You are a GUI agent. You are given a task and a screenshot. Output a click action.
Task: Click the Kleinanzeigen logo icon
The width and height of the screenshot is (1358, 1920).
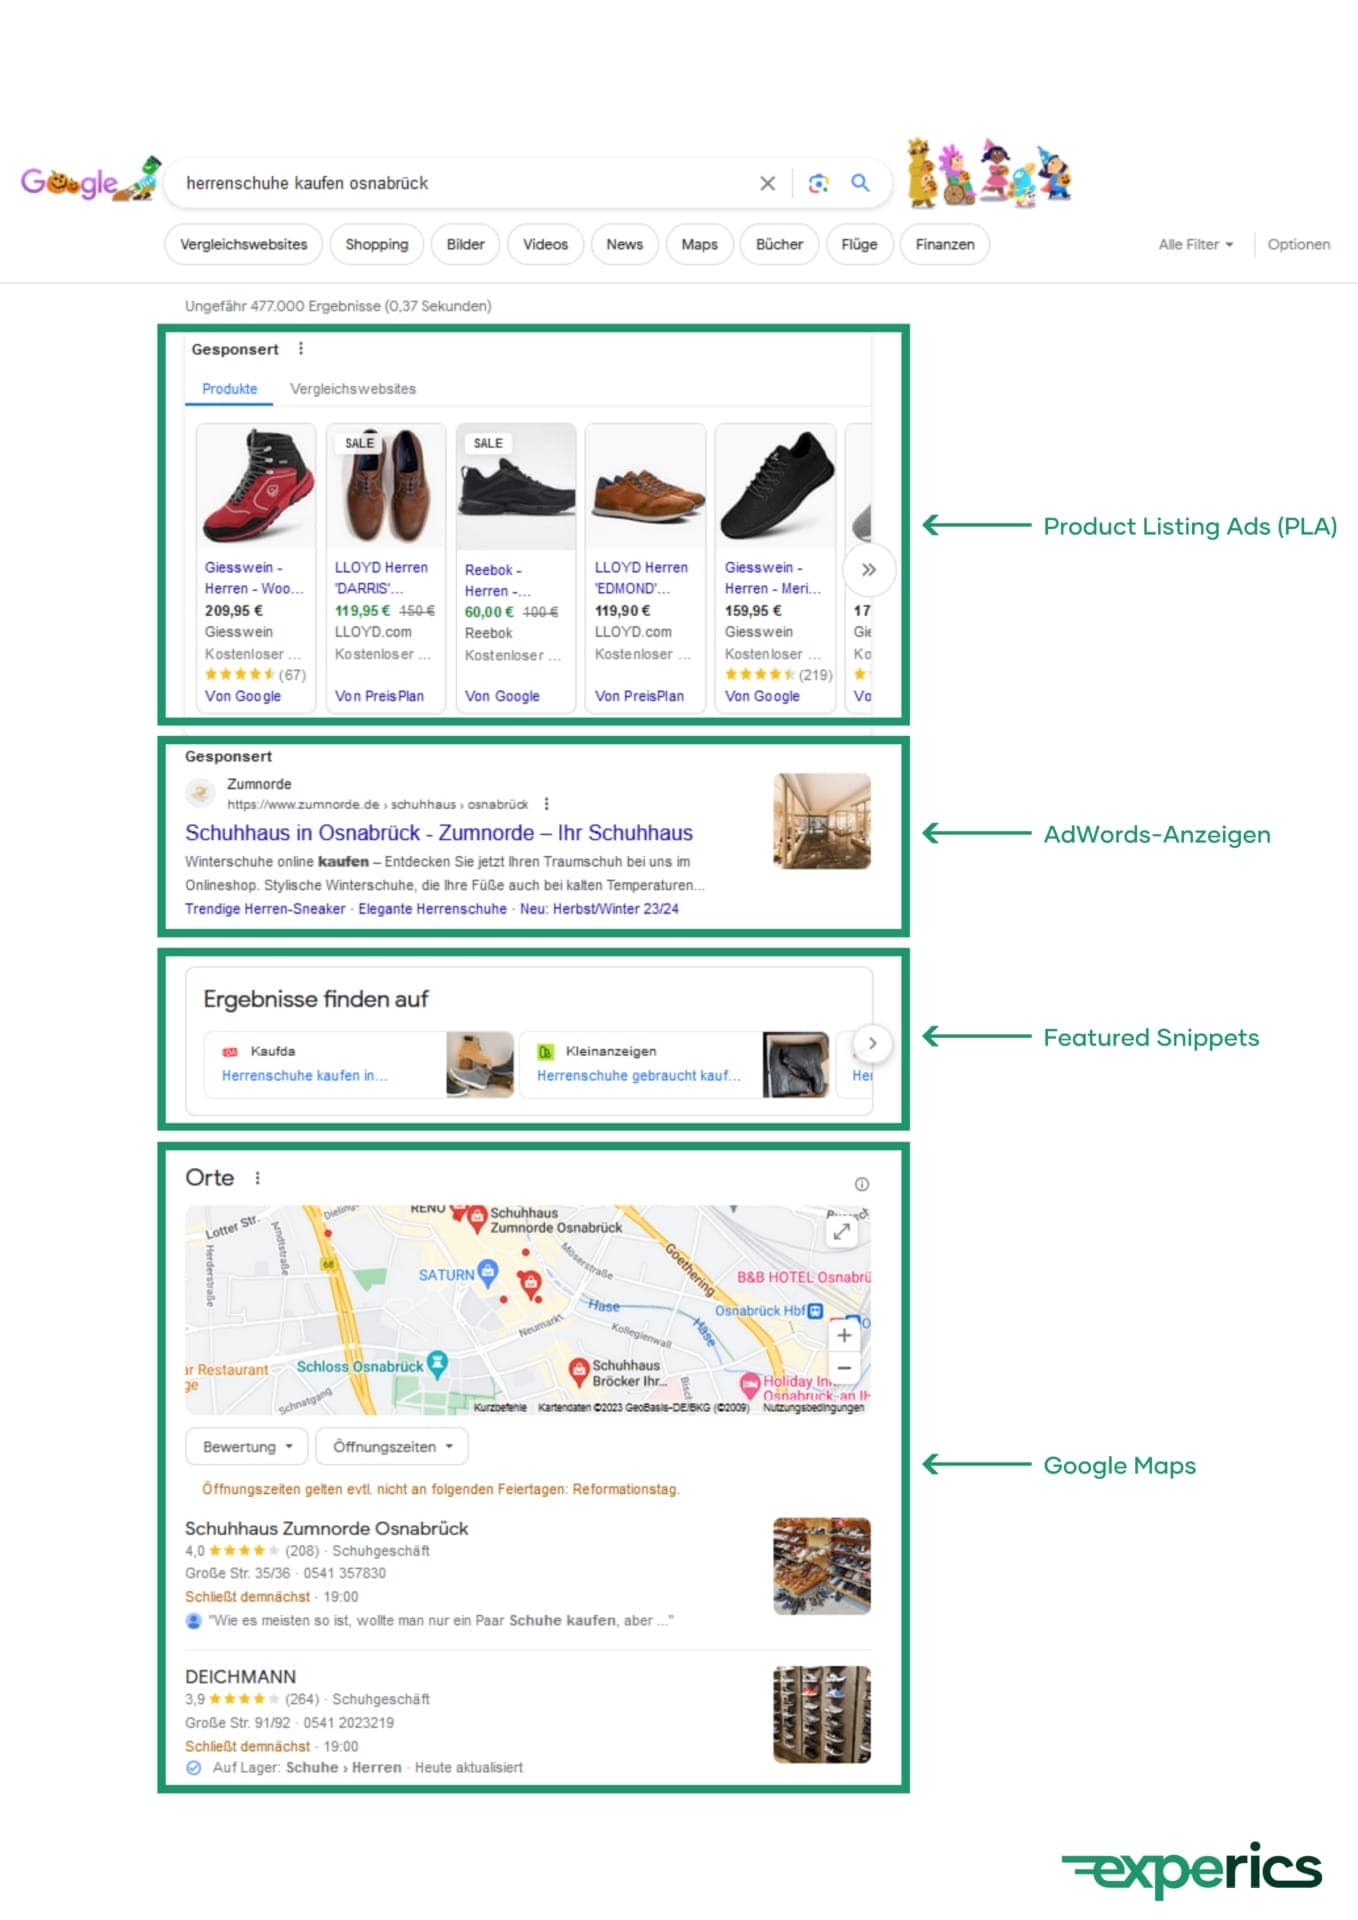coord(545,1051)
